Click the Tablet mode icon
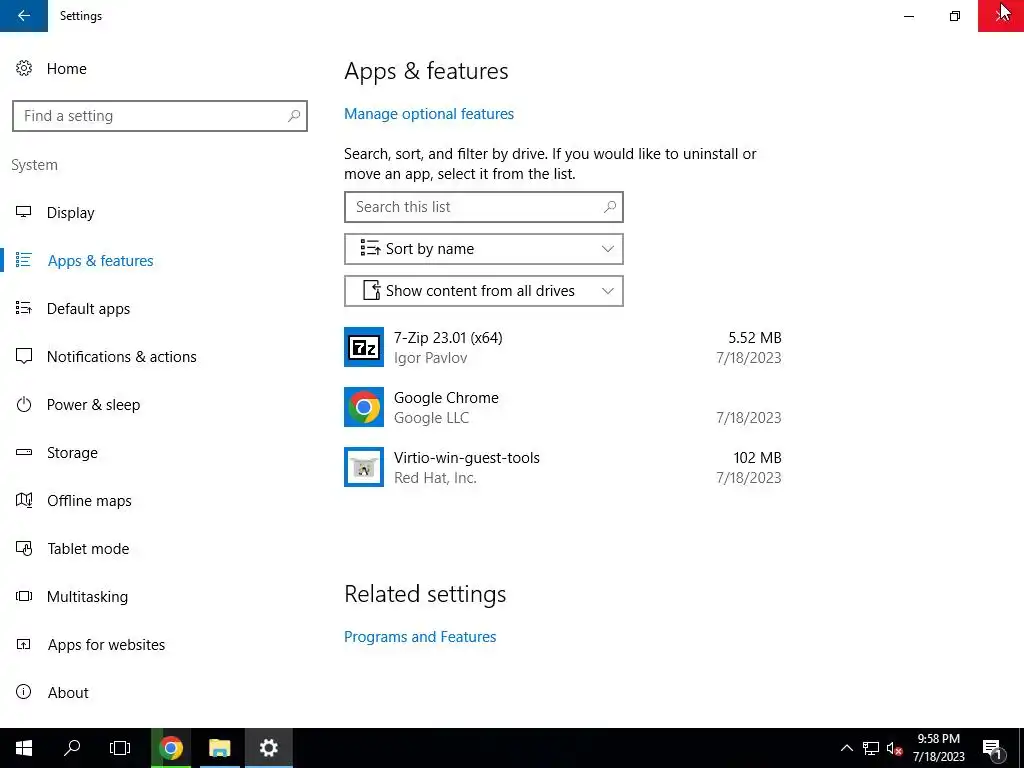 click(24, 549)
